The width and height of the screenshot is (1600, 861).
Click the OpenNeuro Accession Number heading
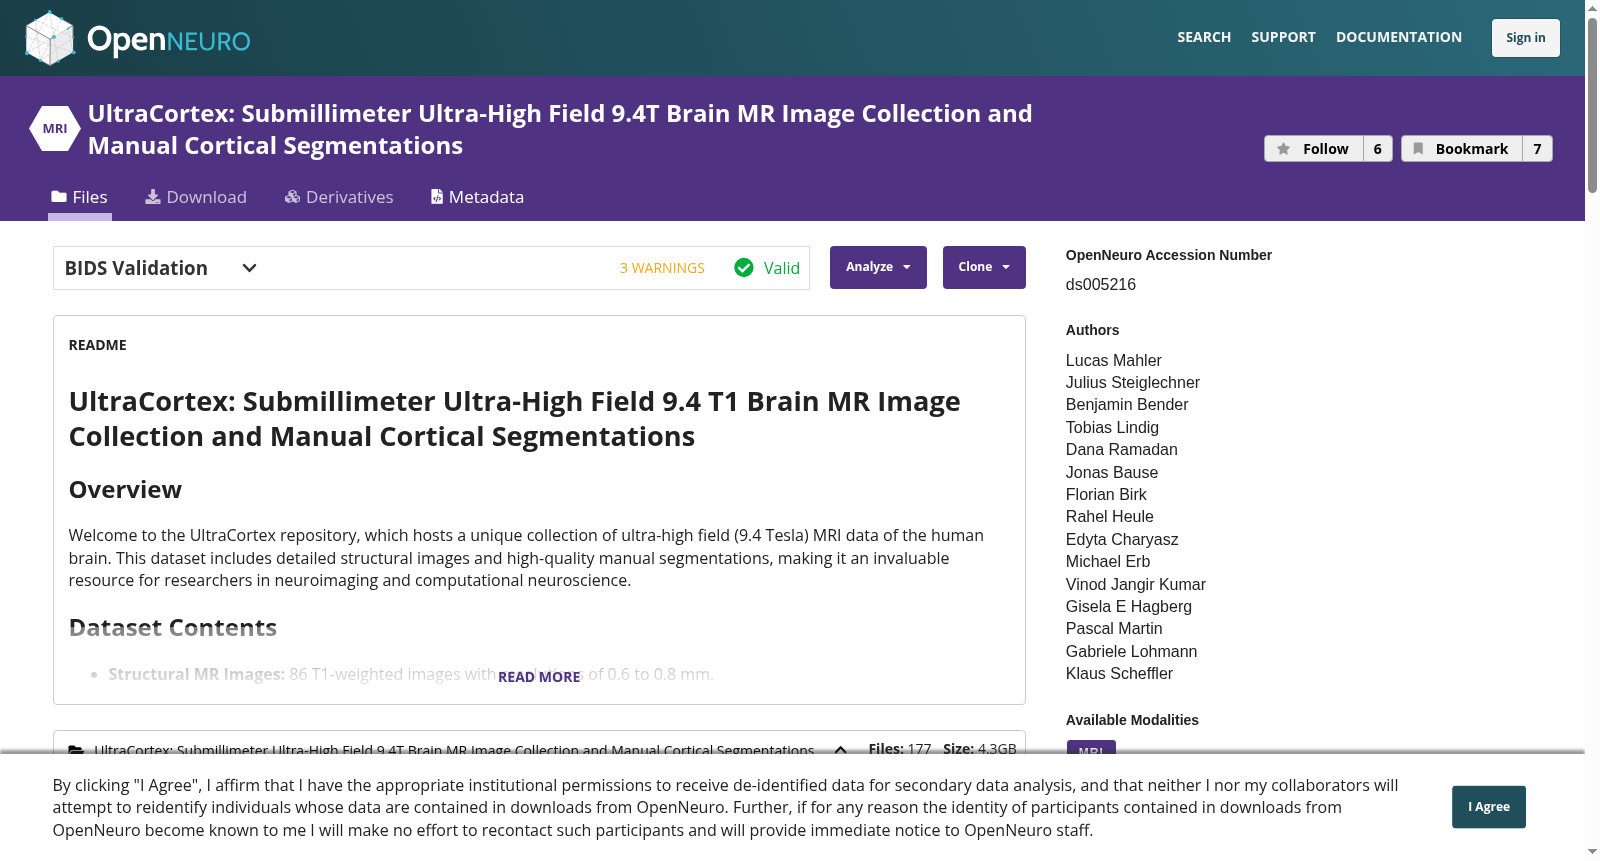tap(1169, 255)
